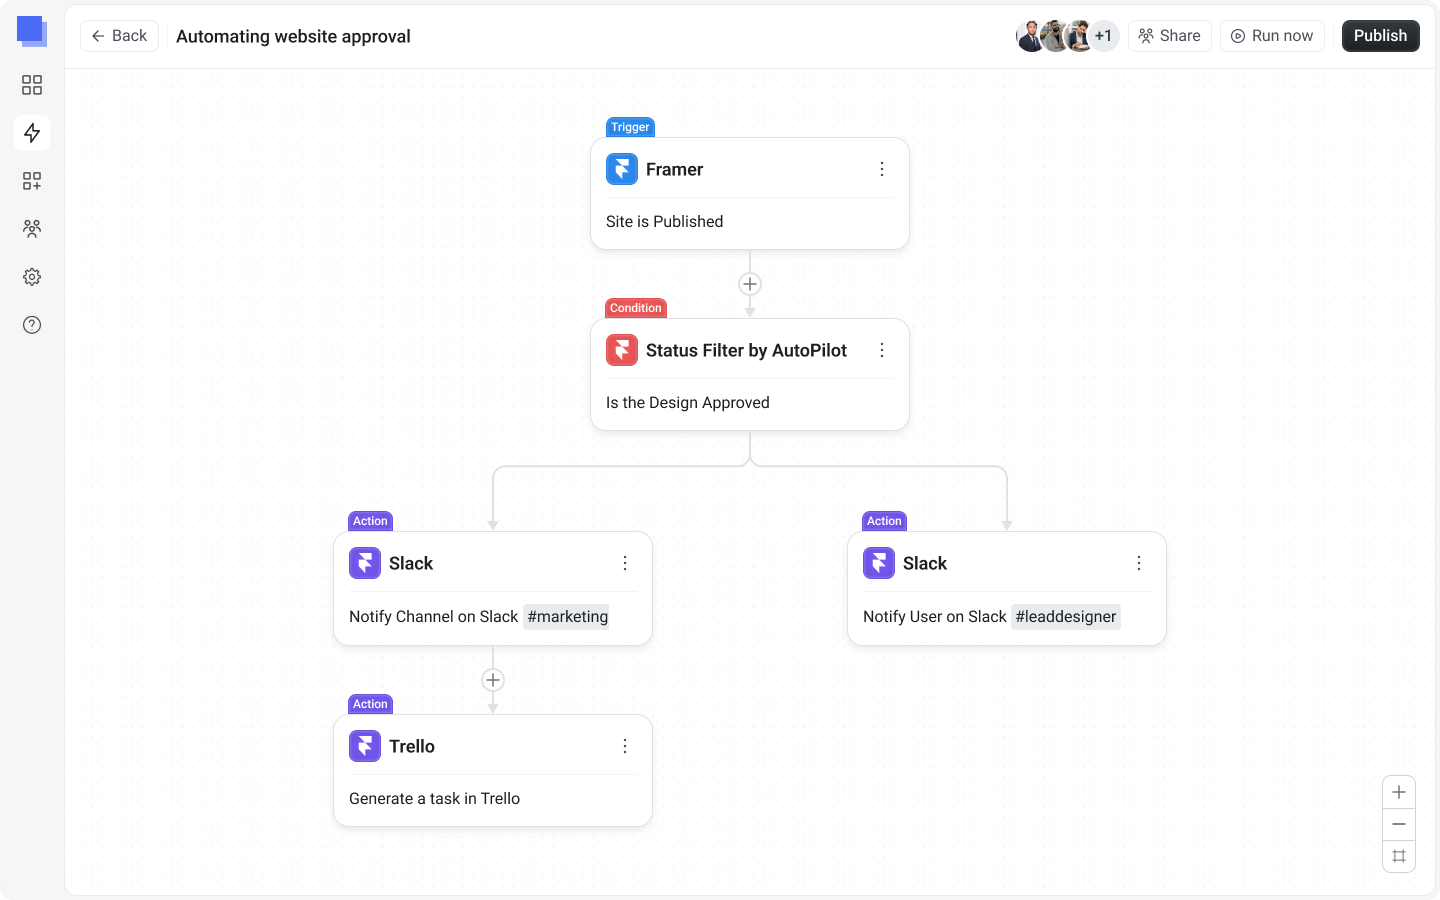The width and height of the screenshot is (1440, 900).
Task: Select the automations lightning bolt icon
Action: (x=31, y=133)
